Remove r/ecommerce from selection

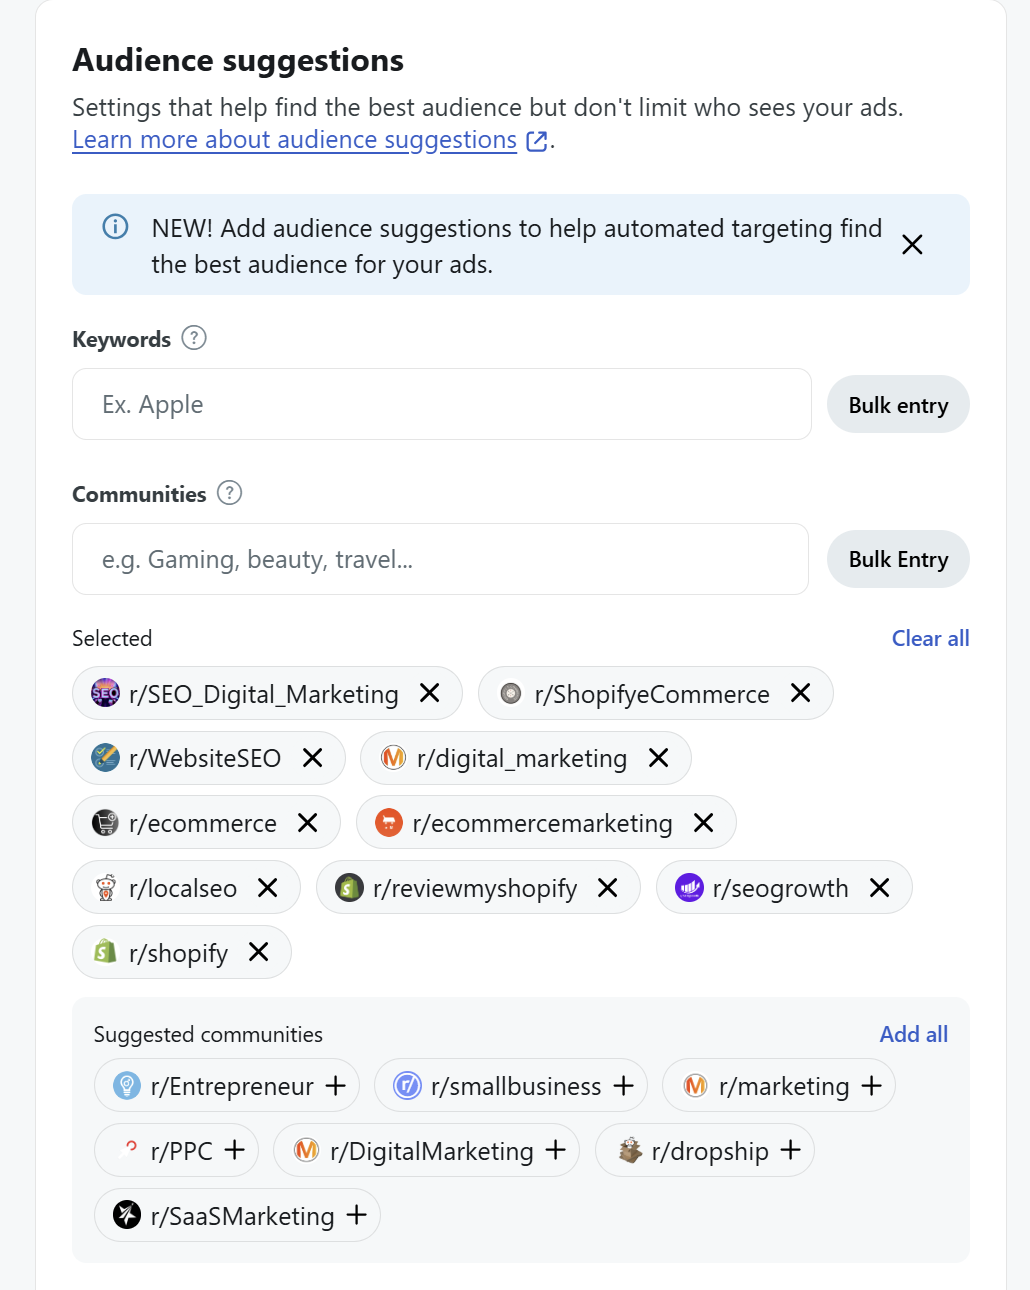pos(308,822)
